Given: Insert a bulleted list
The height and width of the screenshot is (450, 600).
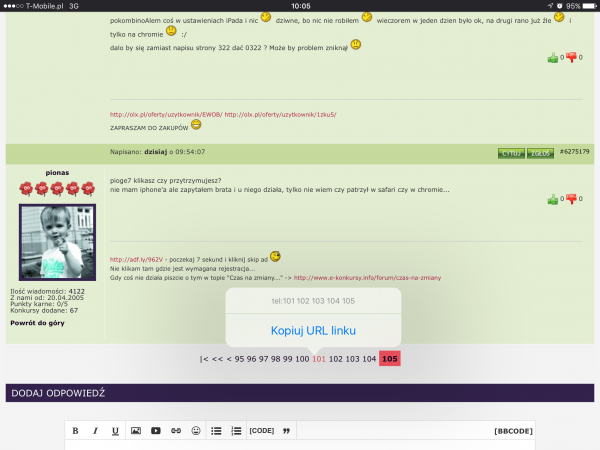Looking at the screenshot, I should (x=217, y=431).
